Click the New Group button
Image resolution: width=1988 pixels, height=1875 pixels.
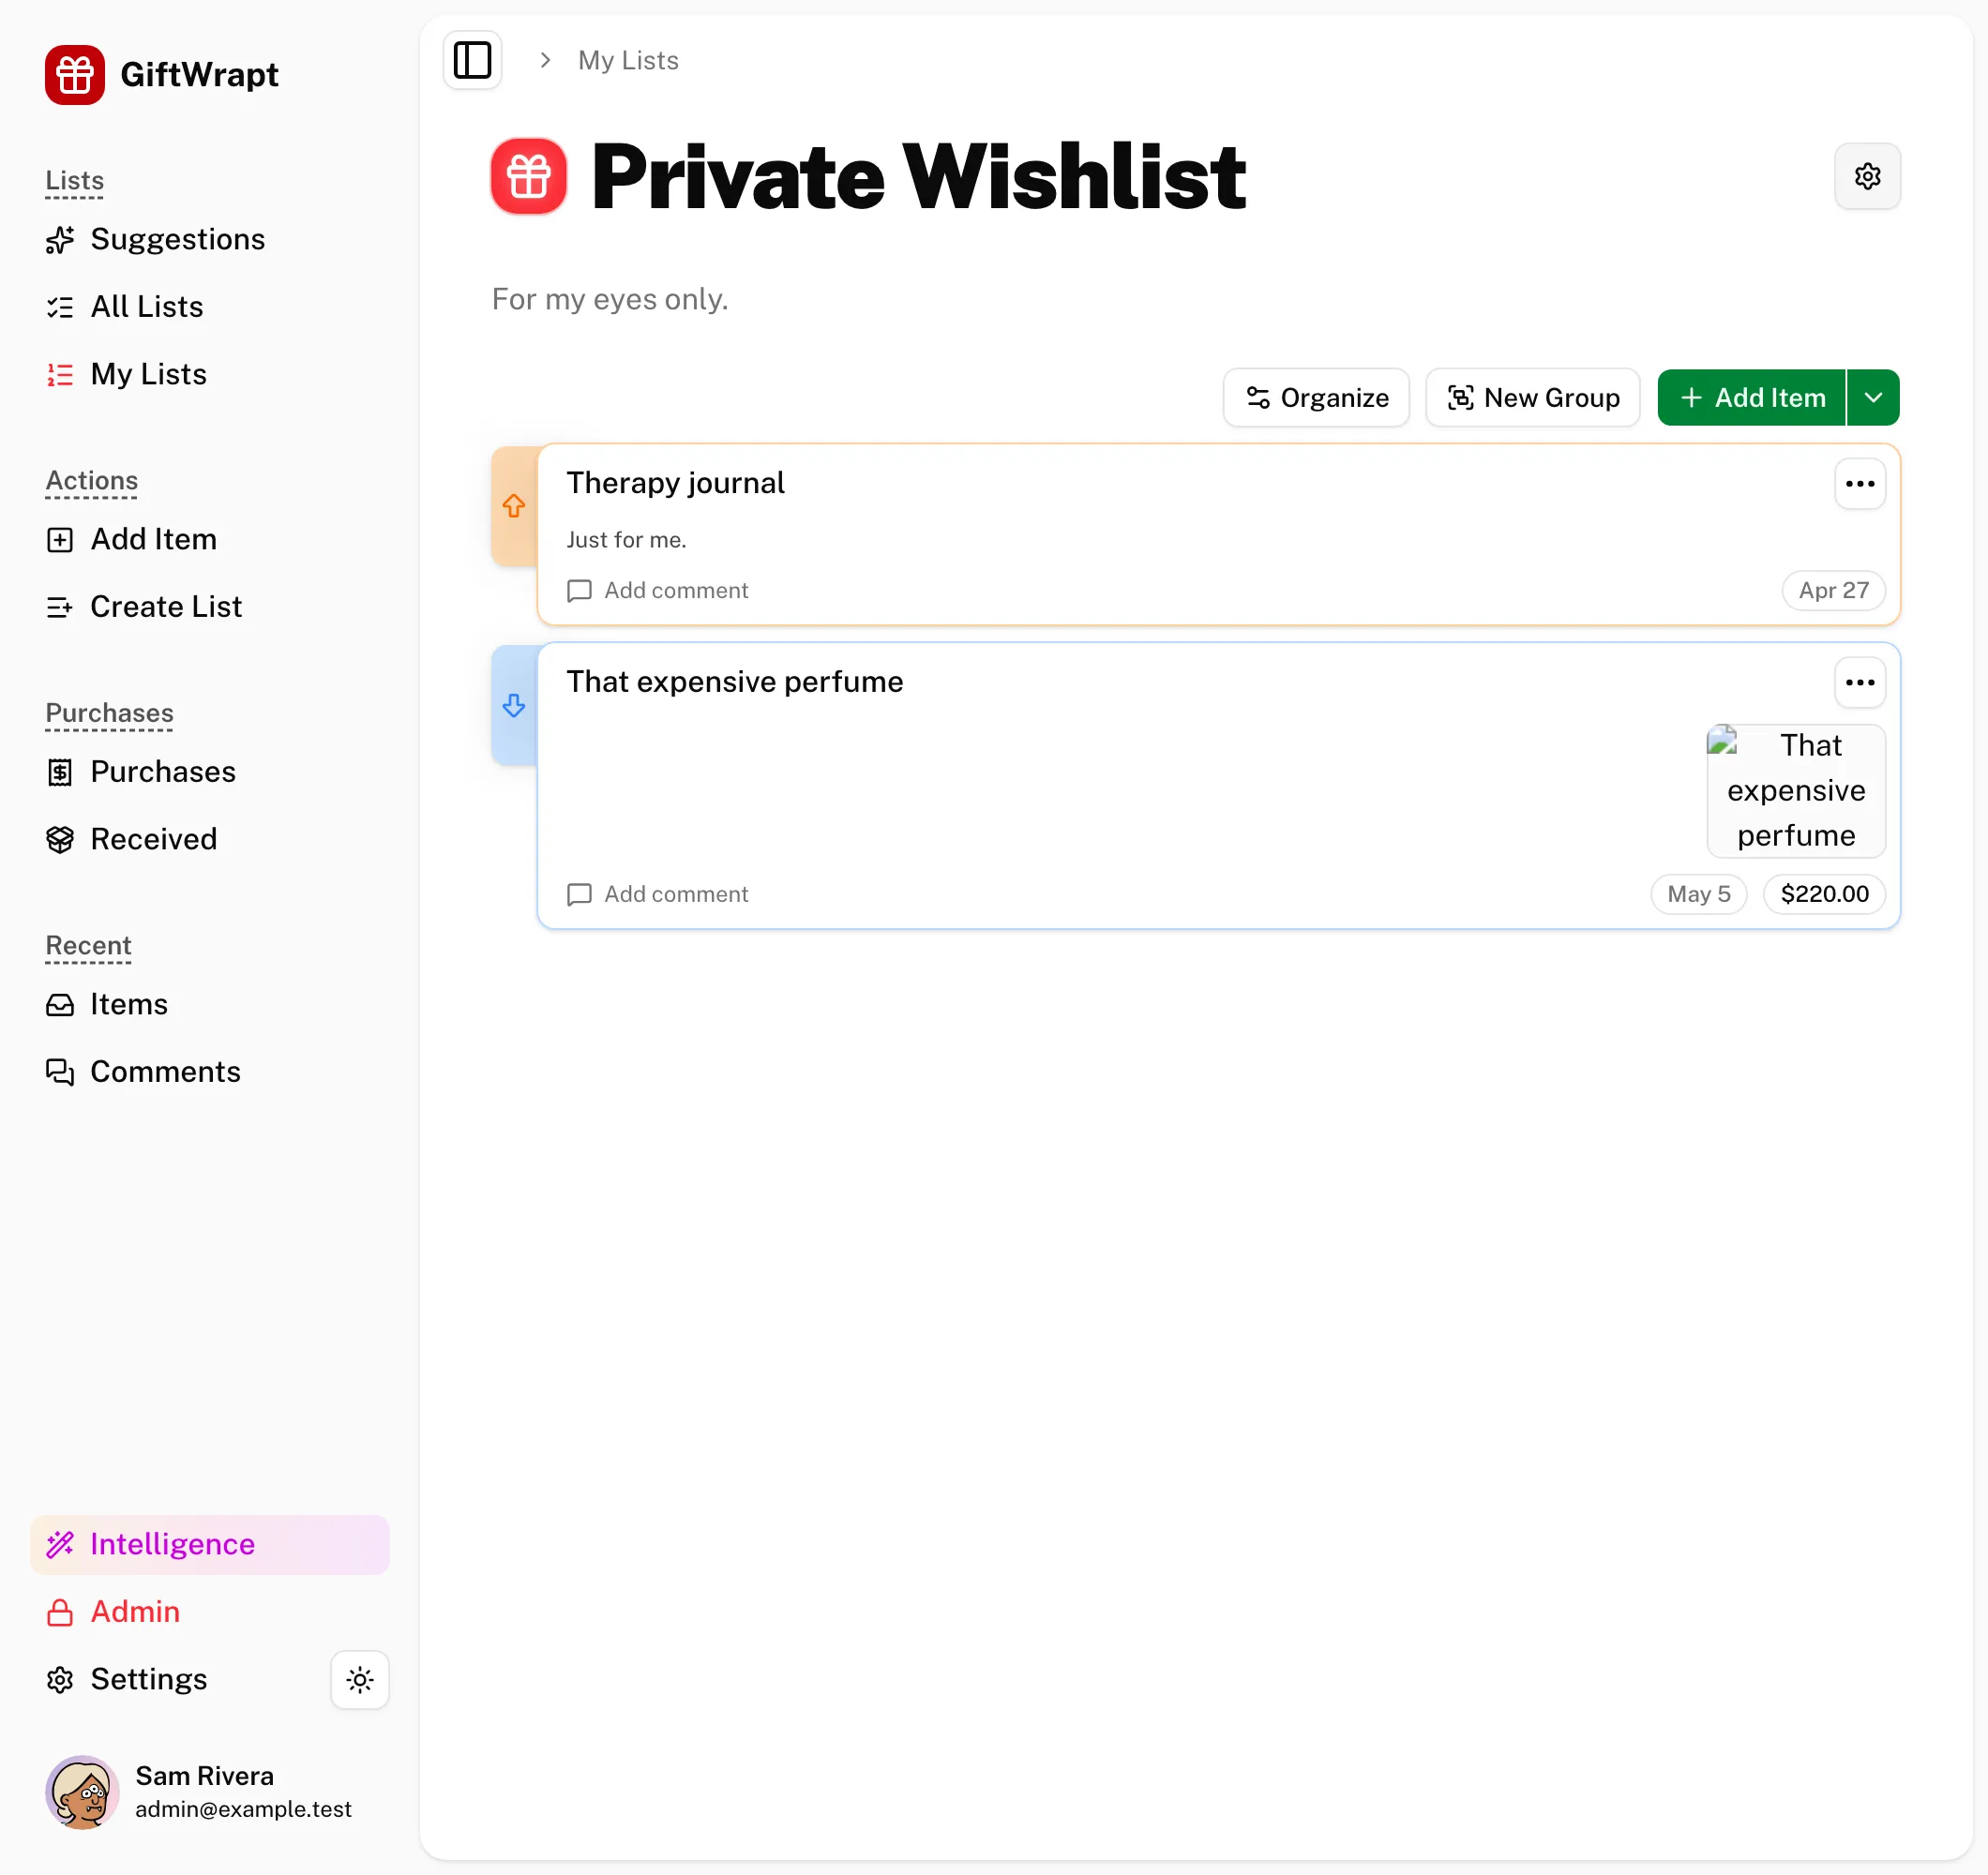tap(1532, 398)
